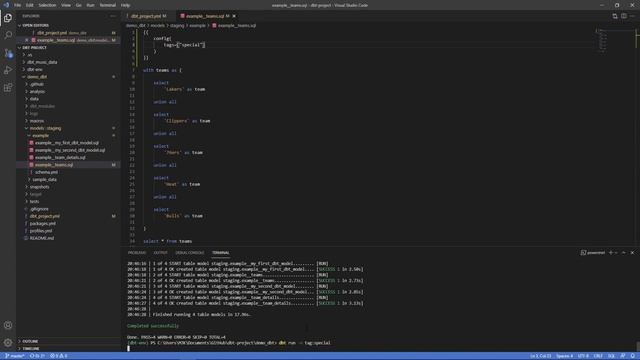This screenshot has height=360, width=640.
Task: Open the Search view in activity bar
Action: click(x=8, y=35)
